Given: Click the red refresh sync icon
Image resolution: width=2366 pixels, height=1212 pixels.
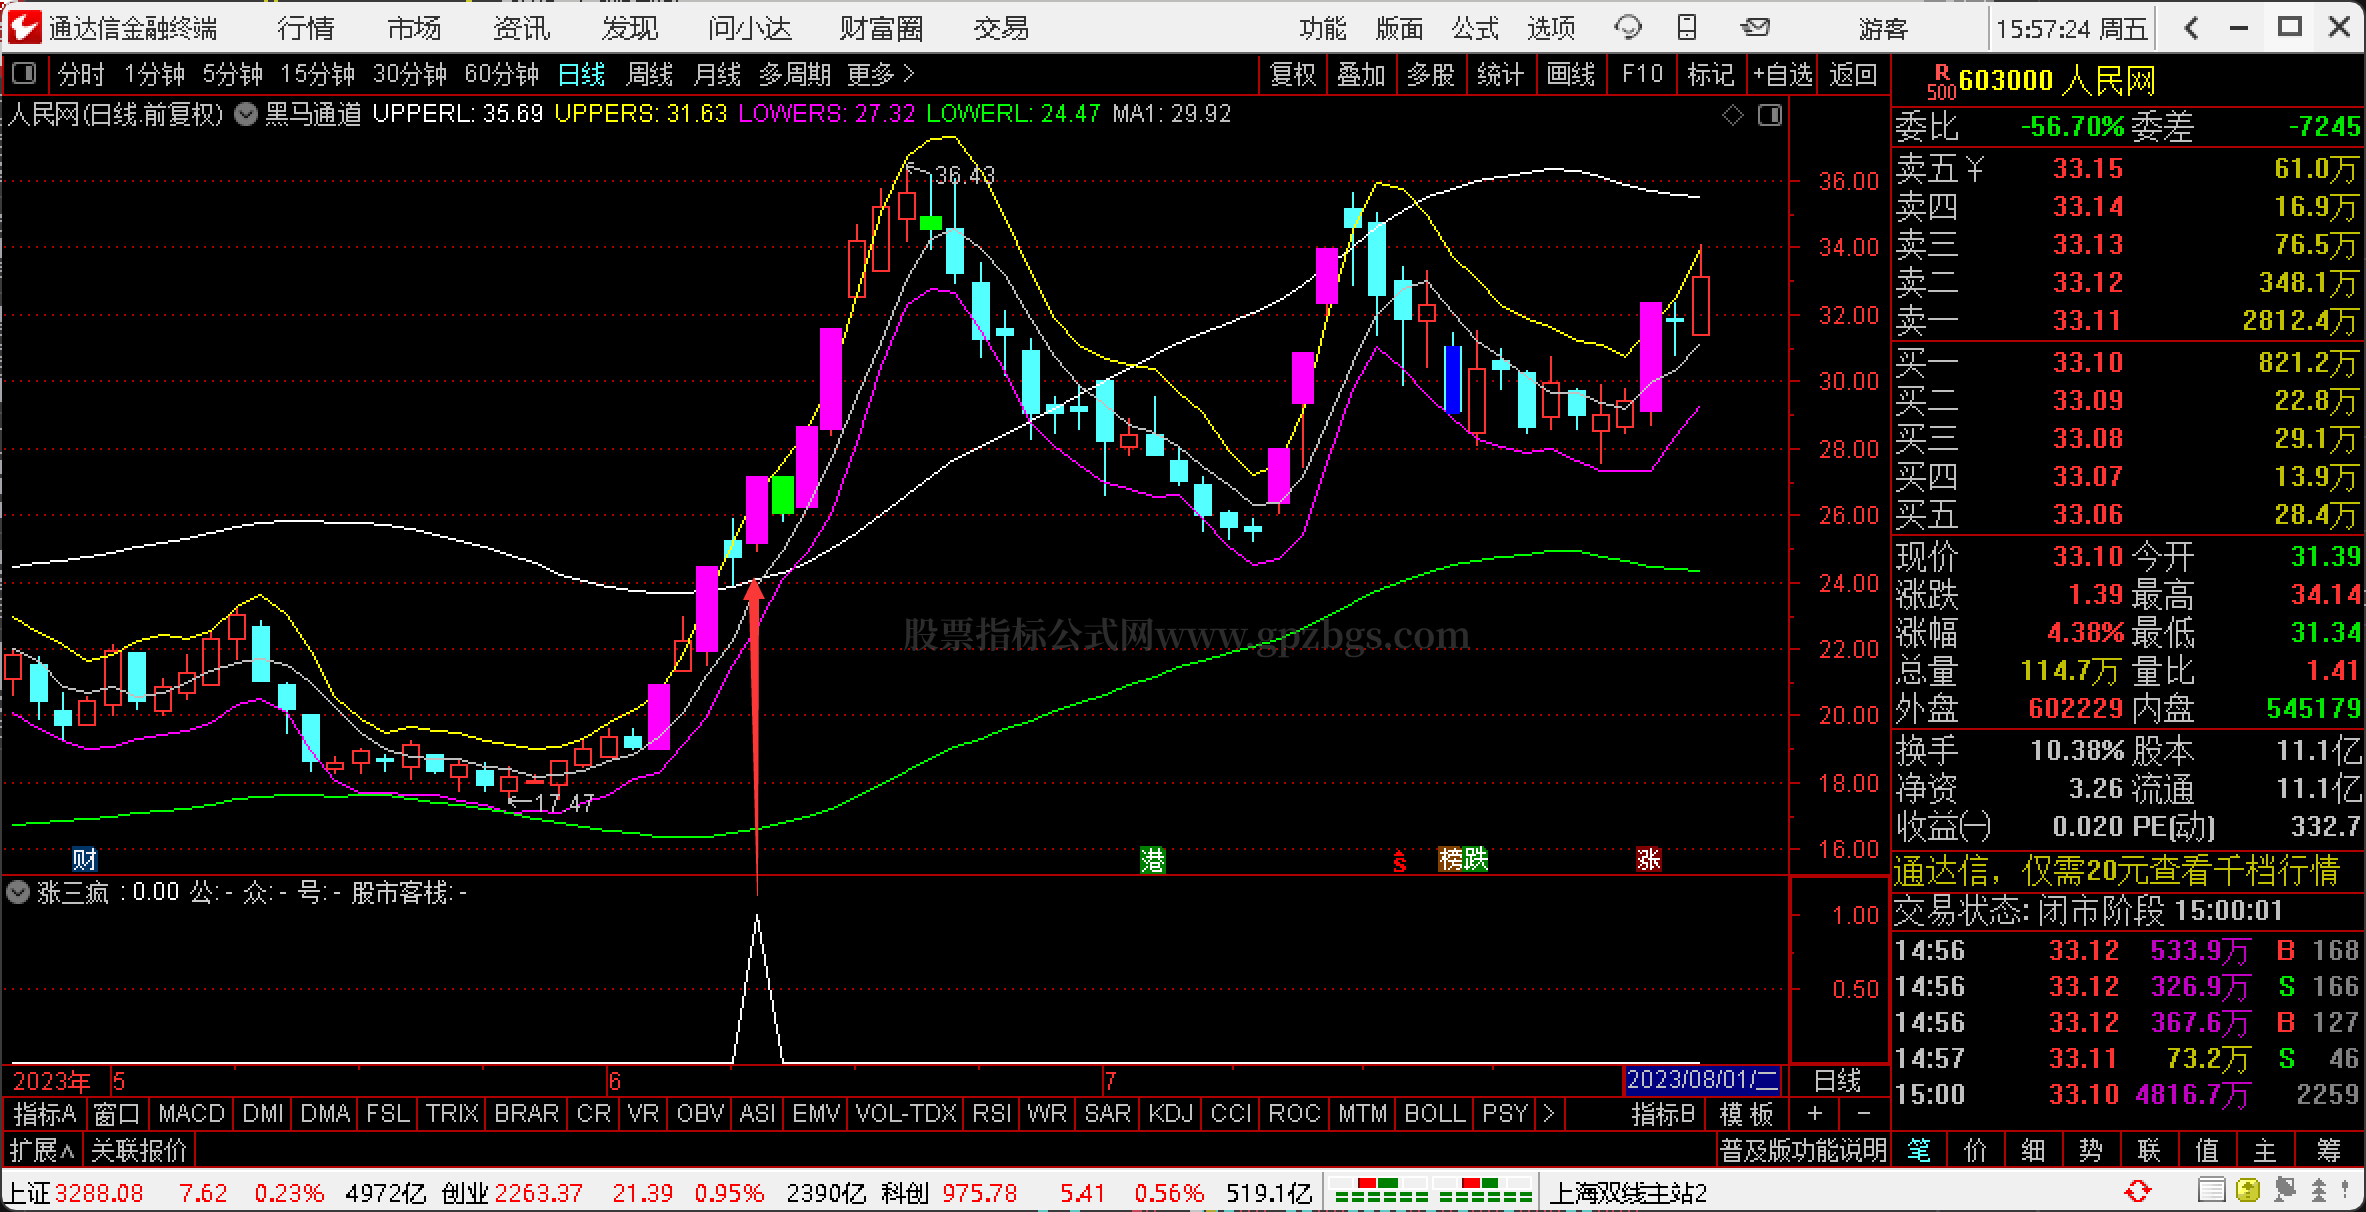Looking at the screenshot, I should click(2138, 1191).
